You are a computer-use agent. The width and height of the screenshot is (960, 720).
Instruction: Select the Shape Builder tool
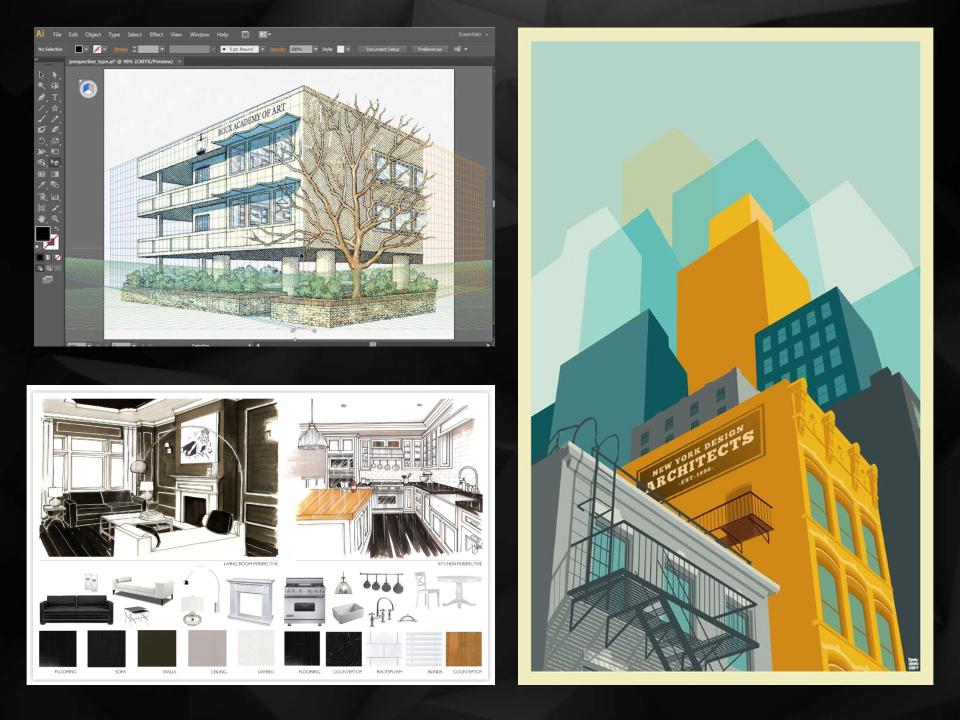tap(42, 163)
